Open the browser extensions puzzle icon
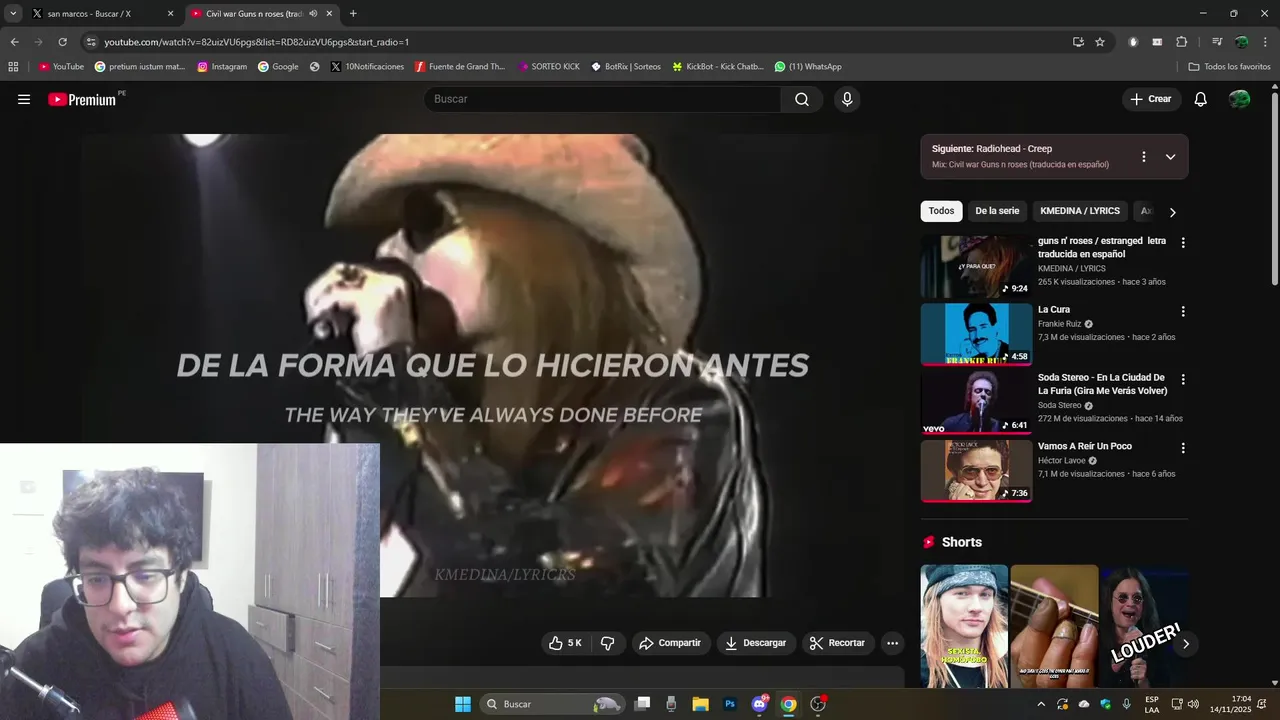Image resolution: width=1280 pixels, height=720 pixels. click(1182, 42)
